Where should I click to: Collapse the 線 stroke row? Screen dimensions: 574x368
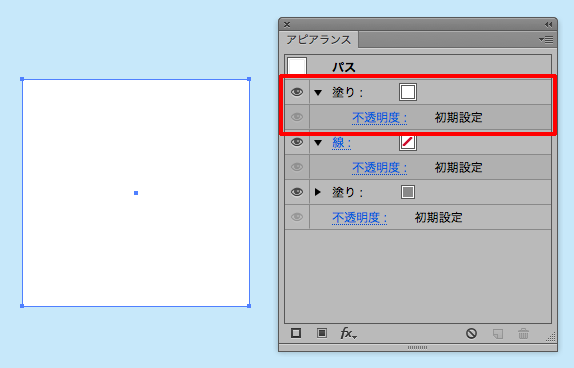[x=318, y=143]
